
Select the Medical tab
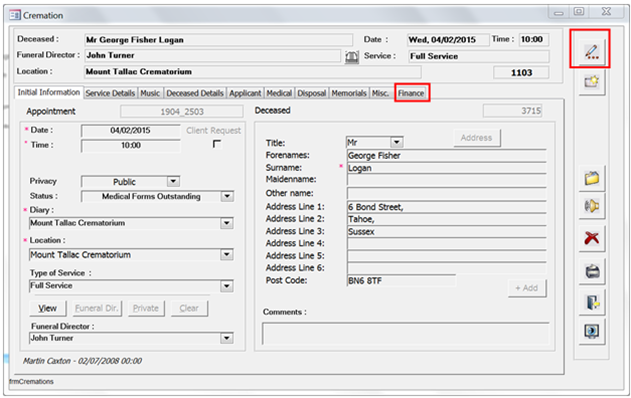coord(279,93)
